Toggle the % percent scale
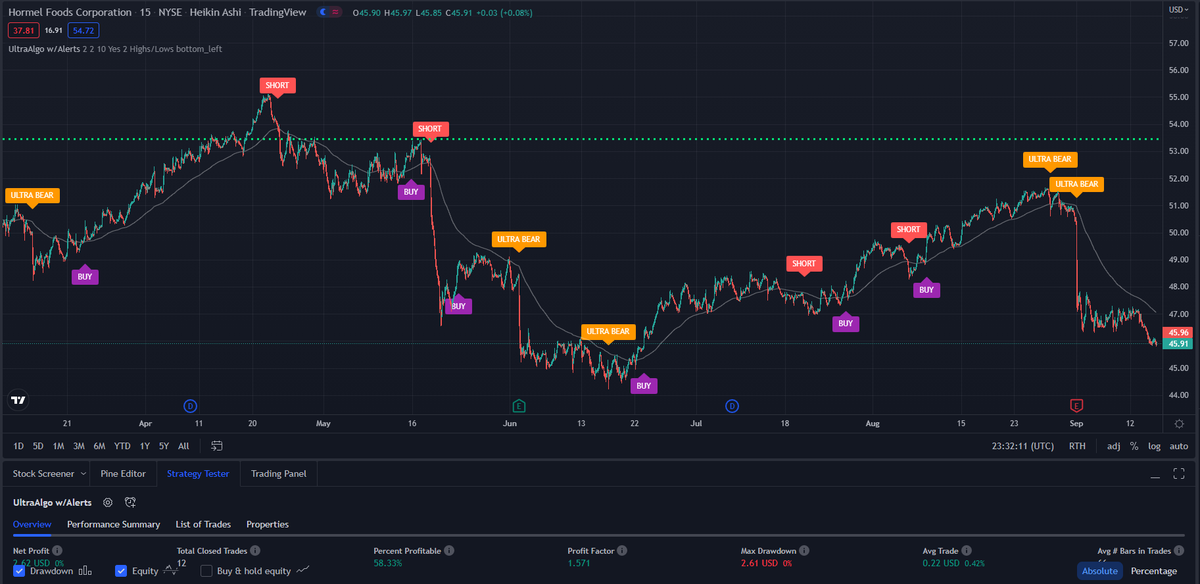The height and width of the screenshot is (584, 1200). [x=1134, y=446]
